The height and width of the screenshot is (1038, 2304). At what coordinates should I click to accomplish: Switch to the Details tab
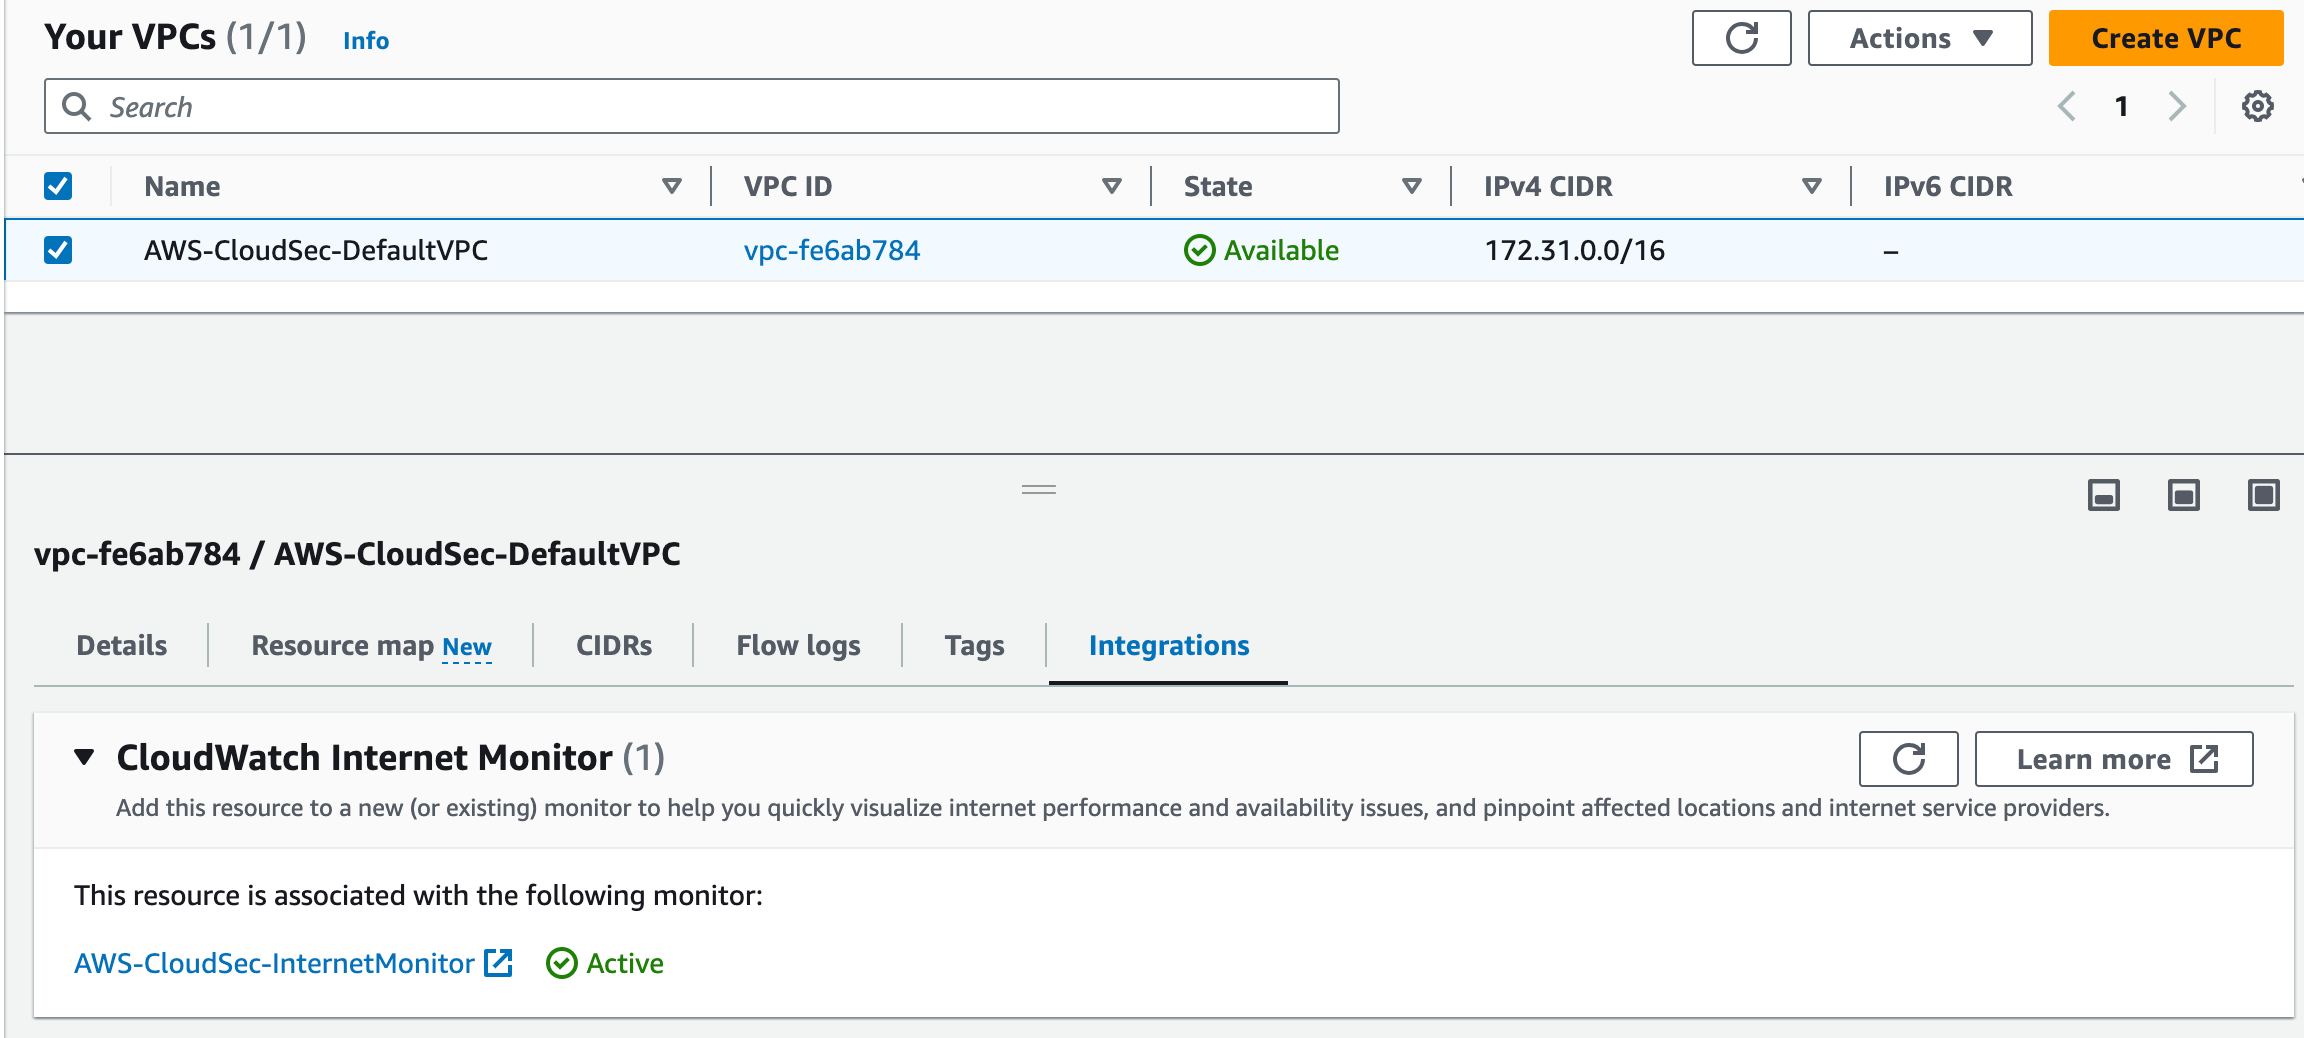(122, 645)
